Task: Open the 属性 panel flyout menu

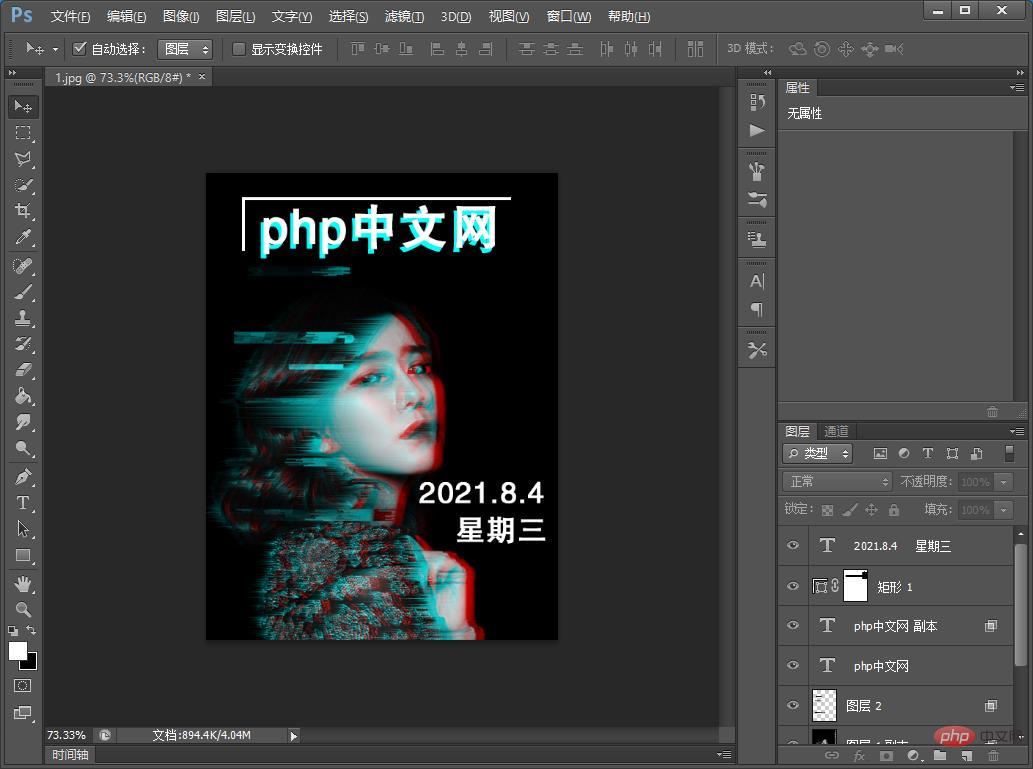Action: [1017, 88]
